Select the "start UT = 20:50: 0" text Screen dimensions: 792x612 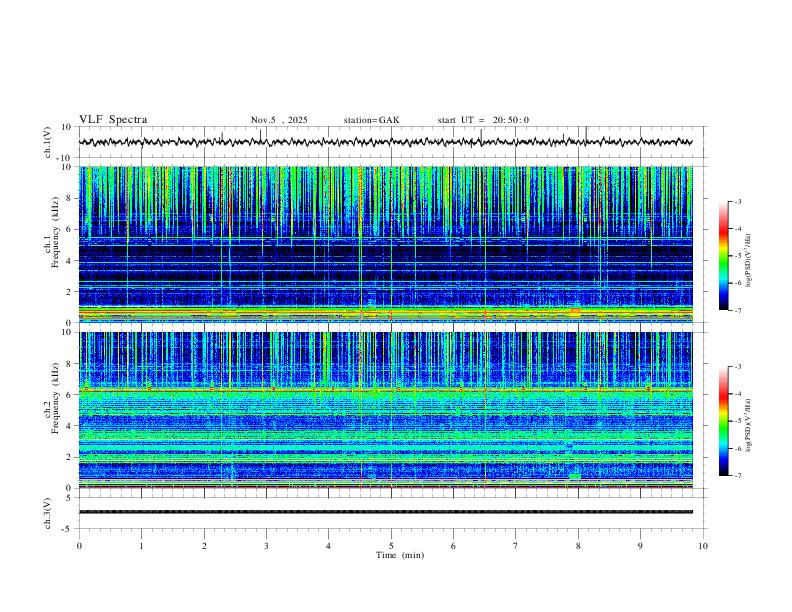coord(483,120)
